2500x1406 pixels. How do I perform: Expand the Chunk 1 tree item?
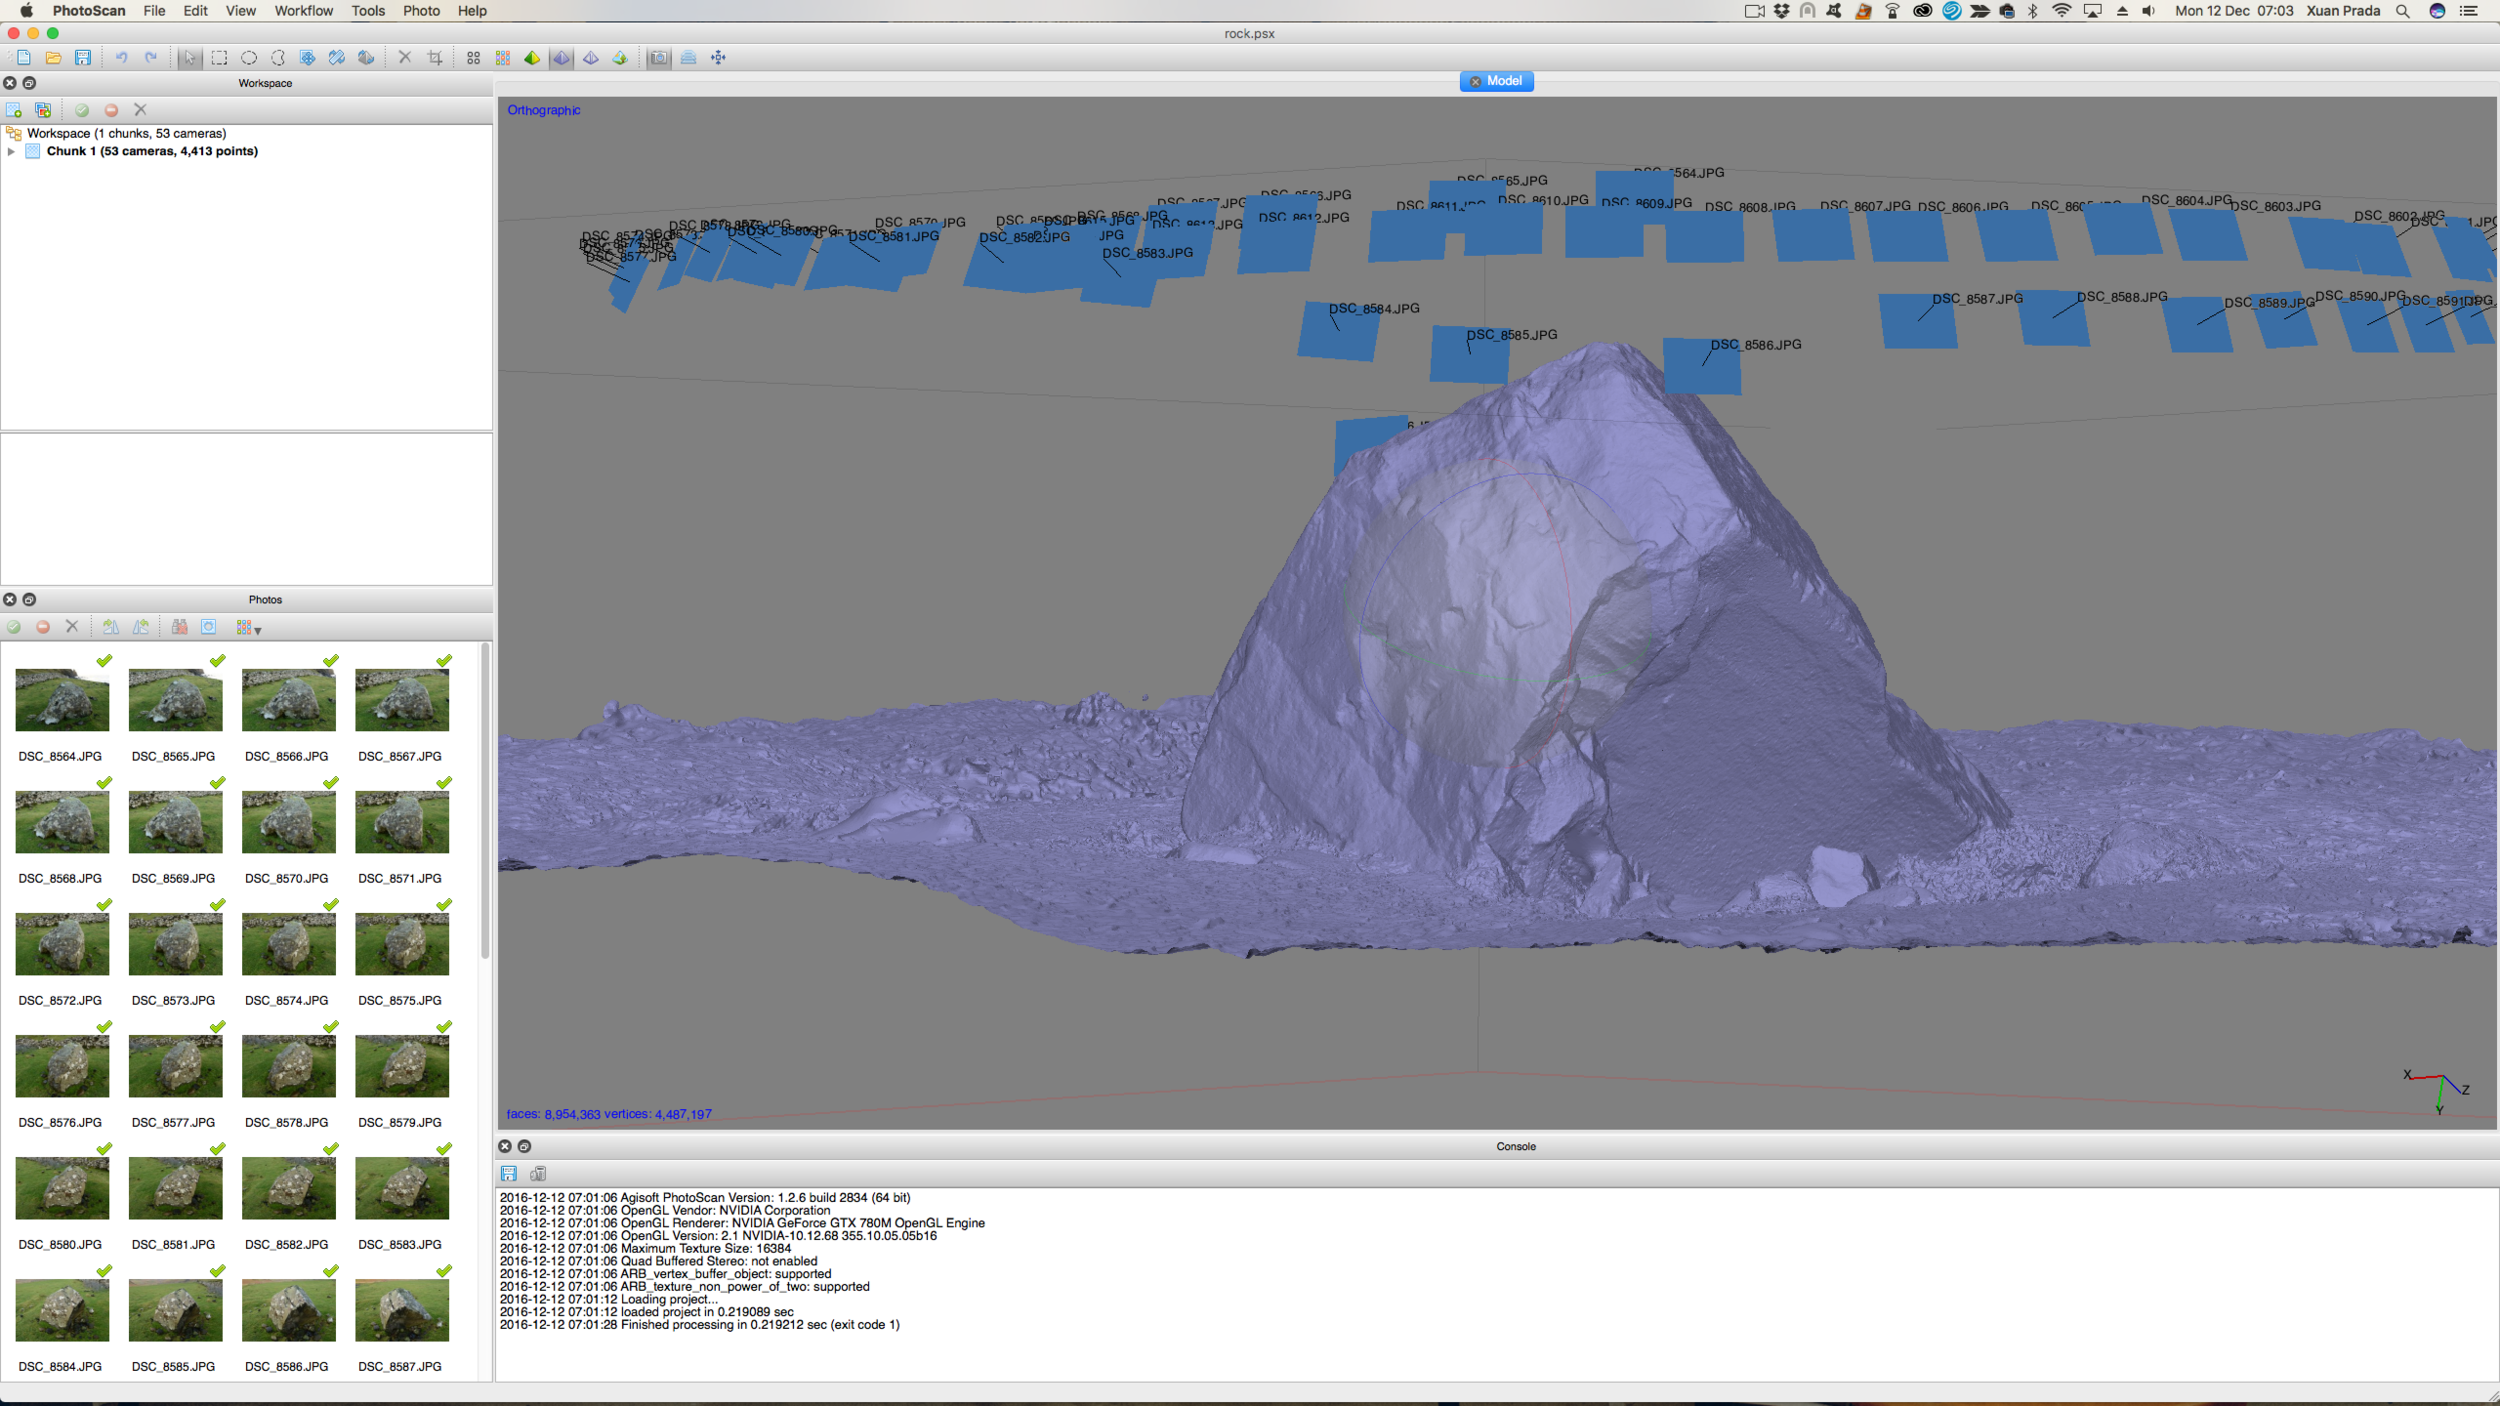pyautogui.click(x=11, y=152)
